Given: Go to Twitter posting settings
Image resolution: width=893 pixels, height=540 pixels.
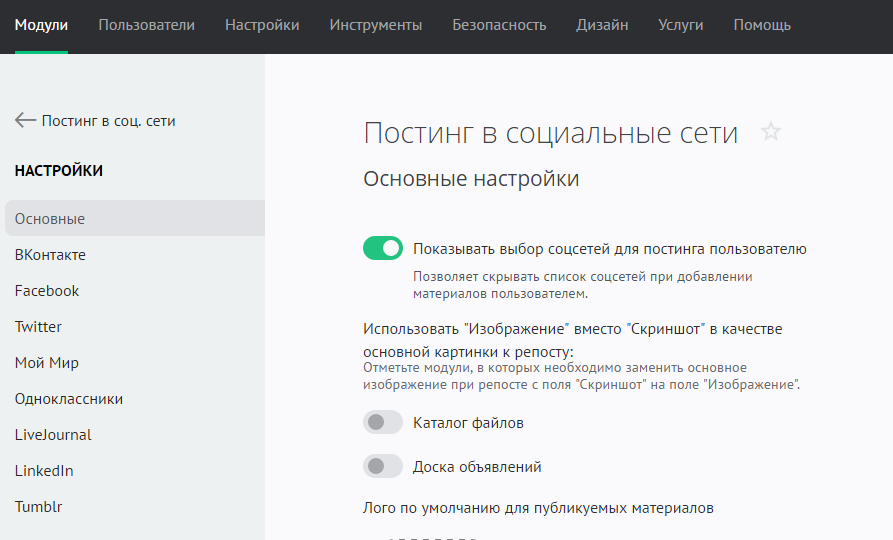Looking at the screenshot, I should (38, 327).
